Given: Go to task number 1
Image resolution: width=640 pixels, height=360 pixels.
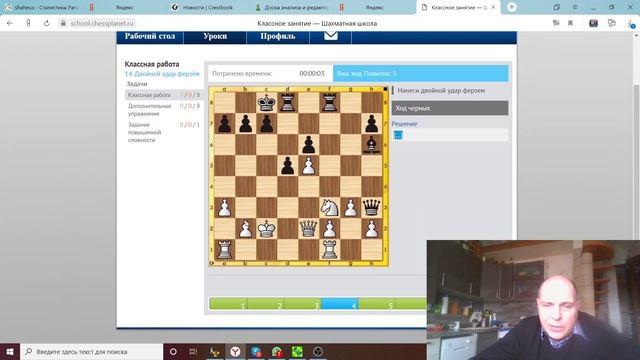Looking at the screenshot, I should coord(228,303).
